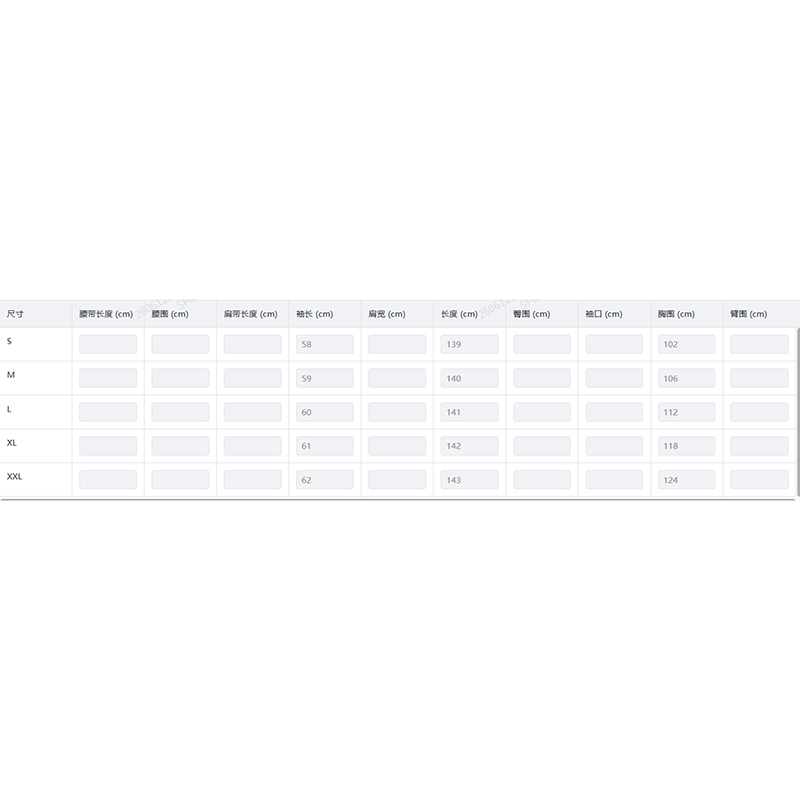This screenshot has width=800, height=800.
Task: Click the 长度 field showing 142
Action: coord(469,446)
